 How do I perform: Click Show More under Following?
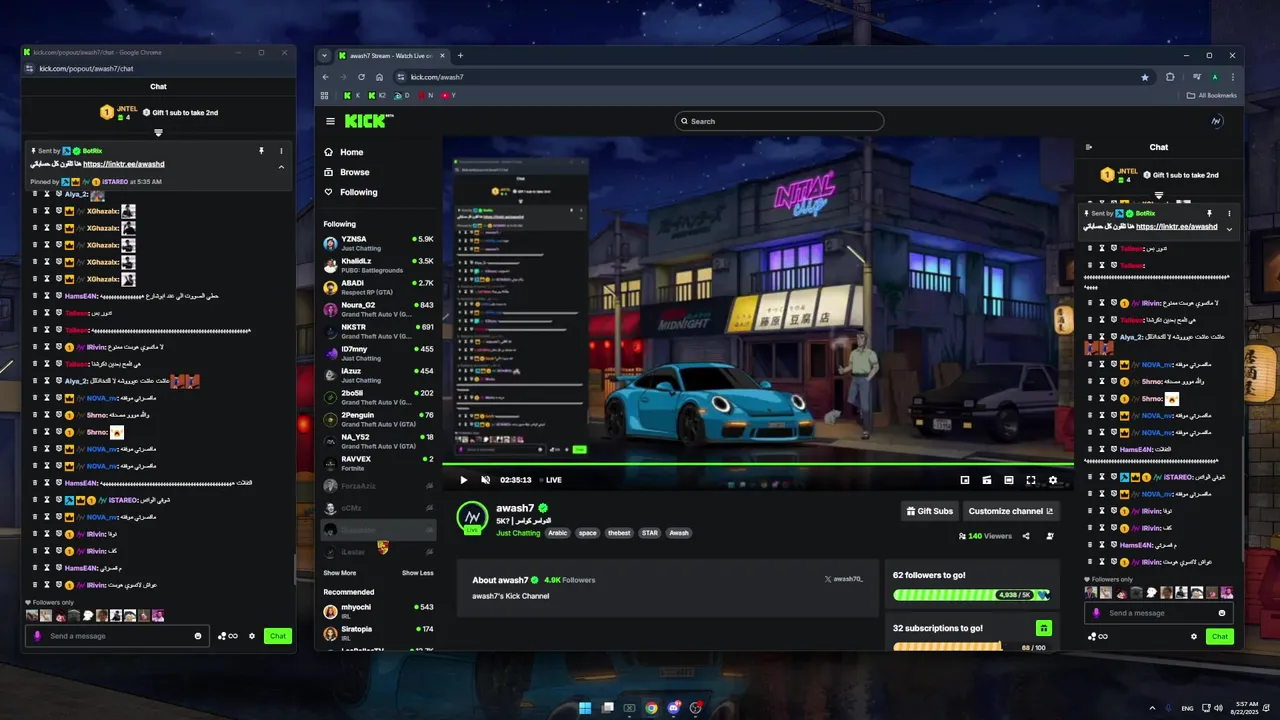340,573
